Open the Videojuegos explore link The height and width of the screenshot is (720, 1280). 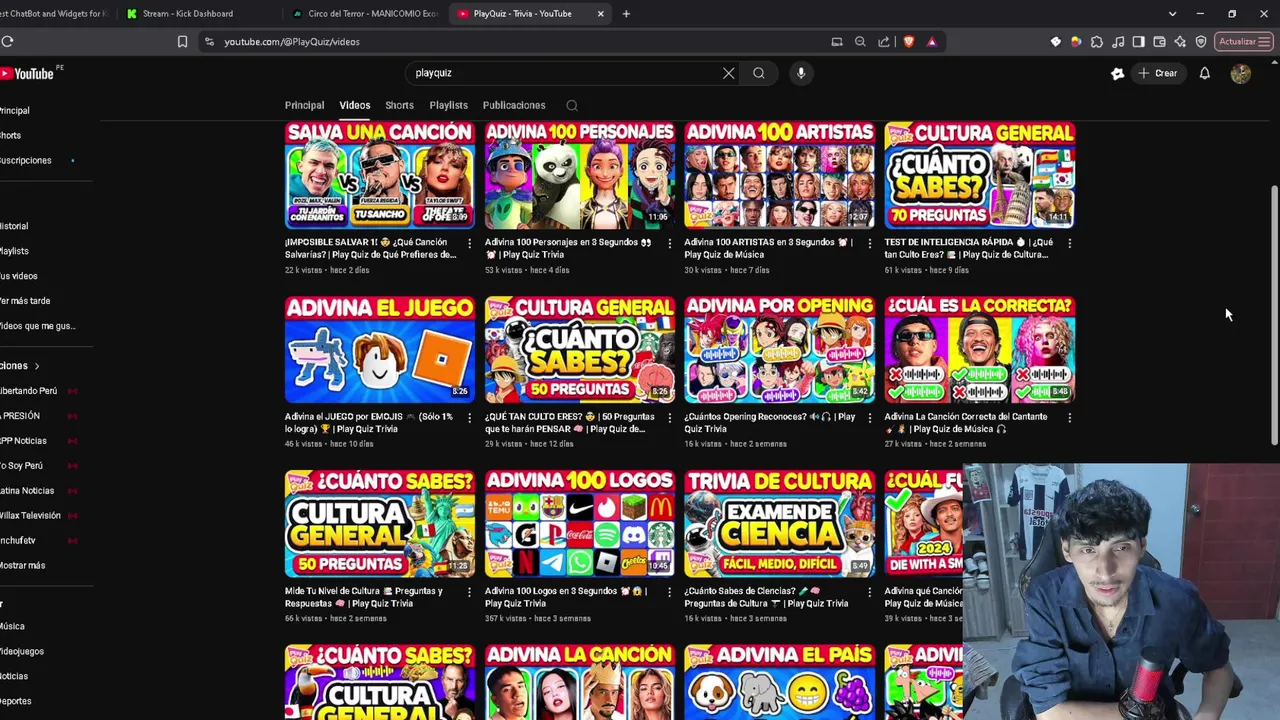point(22,652)
